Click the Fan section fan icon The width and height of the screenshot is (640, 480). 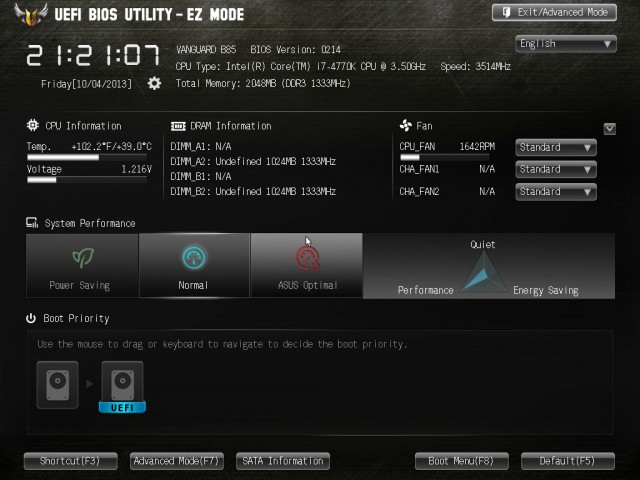[406, 125]
